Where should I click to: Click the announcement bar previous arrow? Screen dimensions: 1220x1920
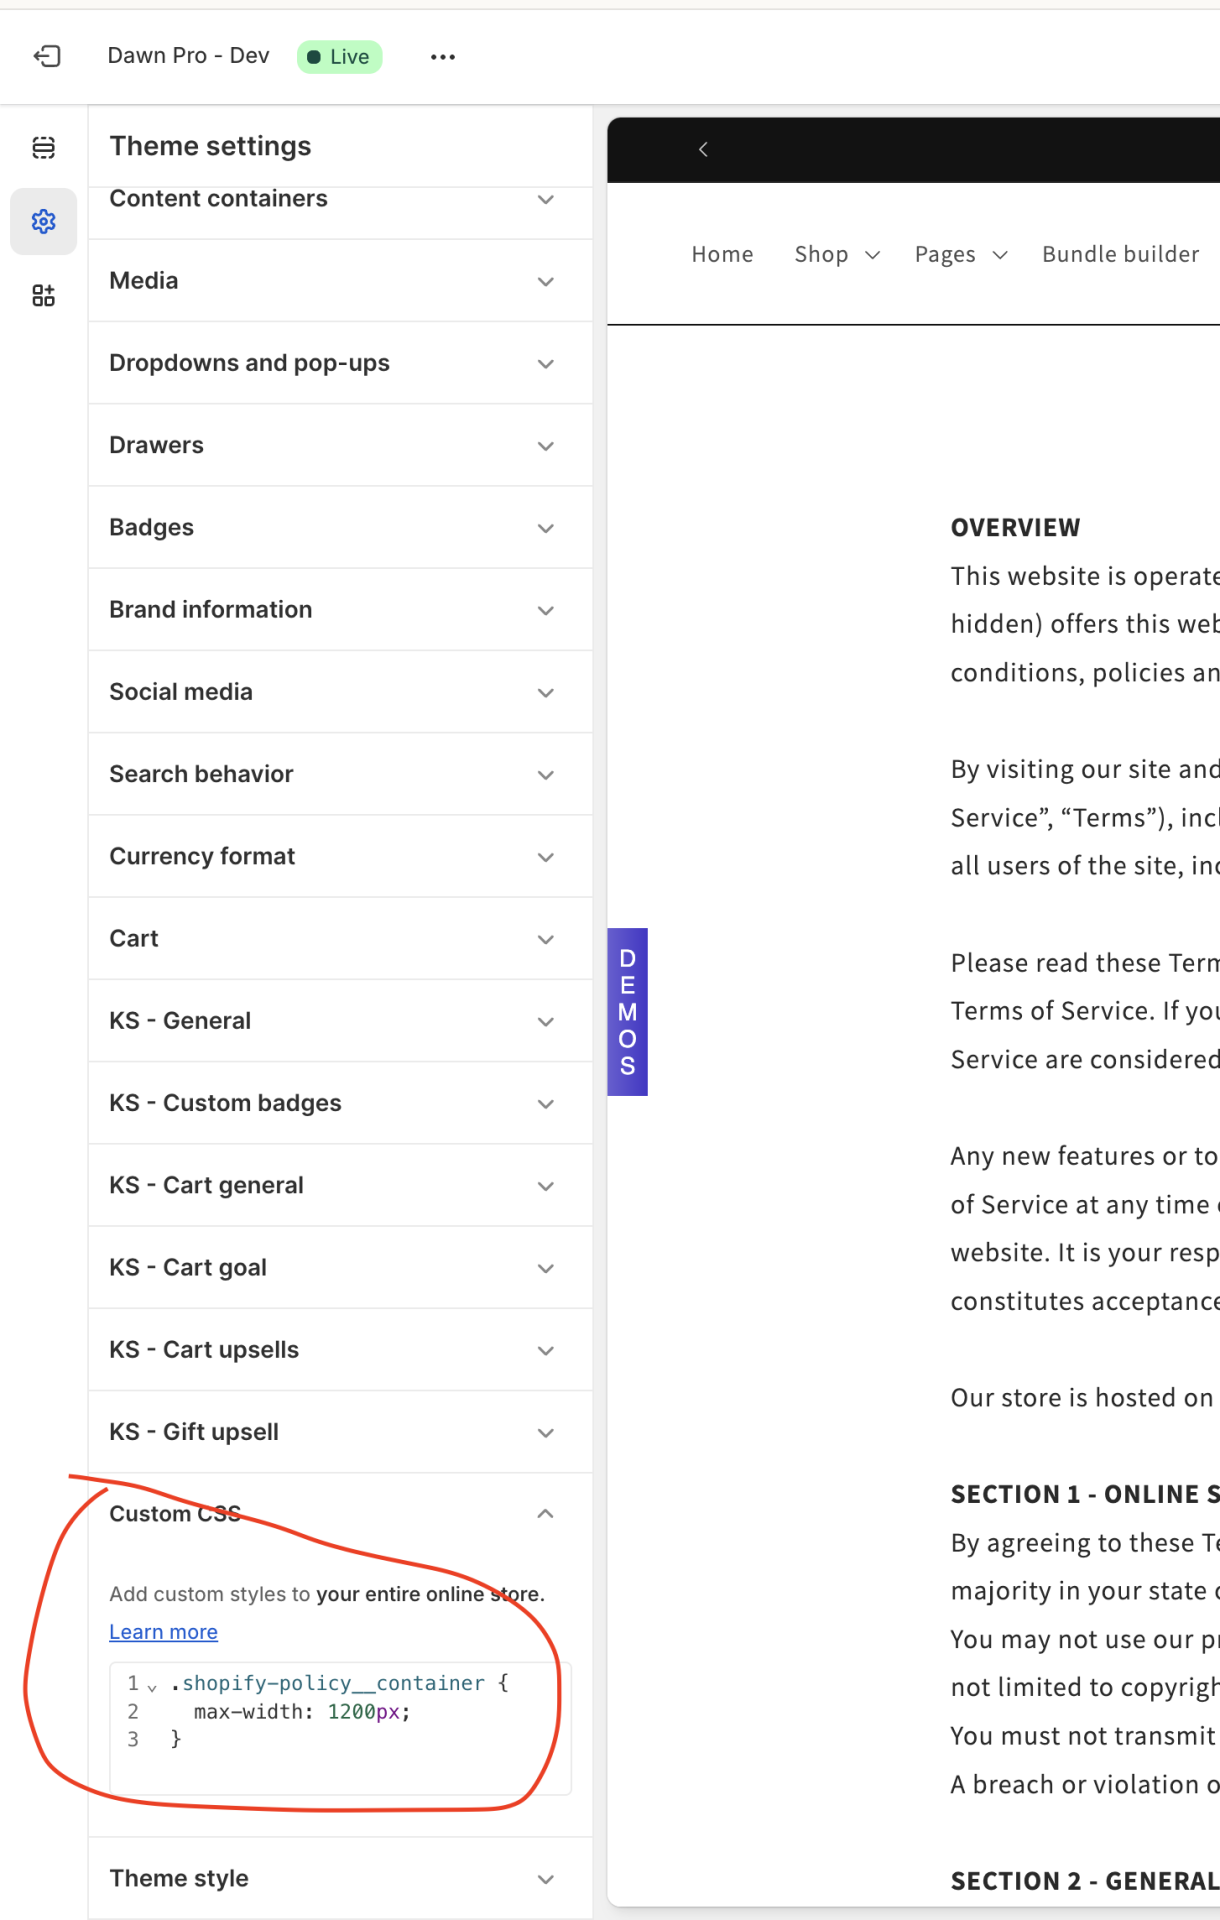point(703,149)
